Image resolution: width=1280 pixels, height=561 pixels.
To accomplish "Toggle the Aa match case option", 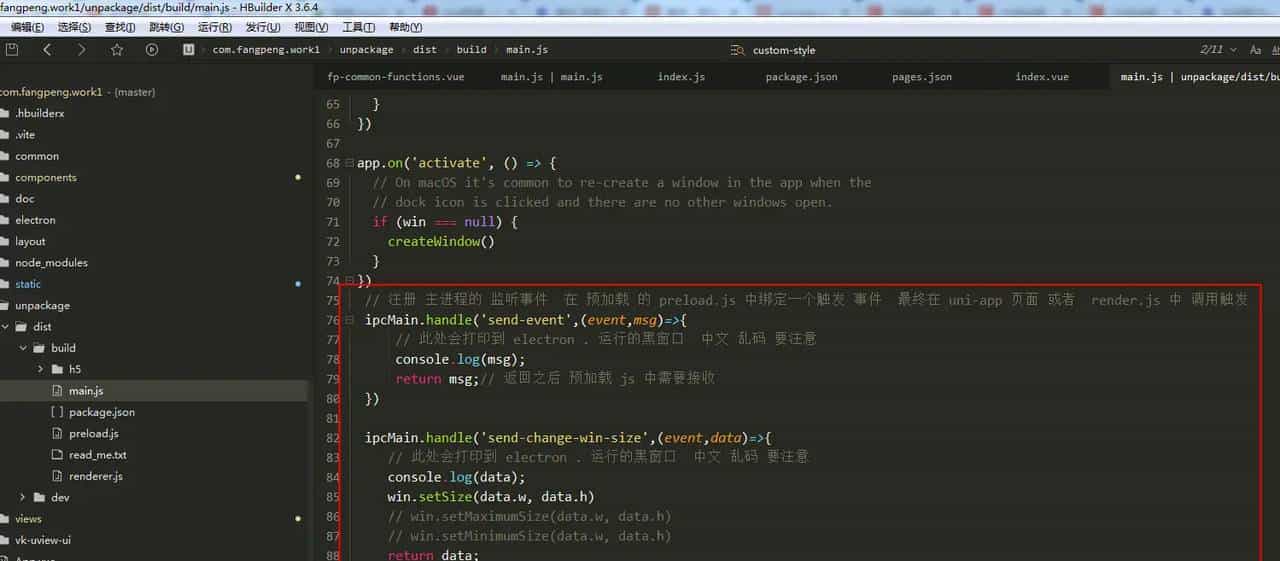I will pos(1256,49).
